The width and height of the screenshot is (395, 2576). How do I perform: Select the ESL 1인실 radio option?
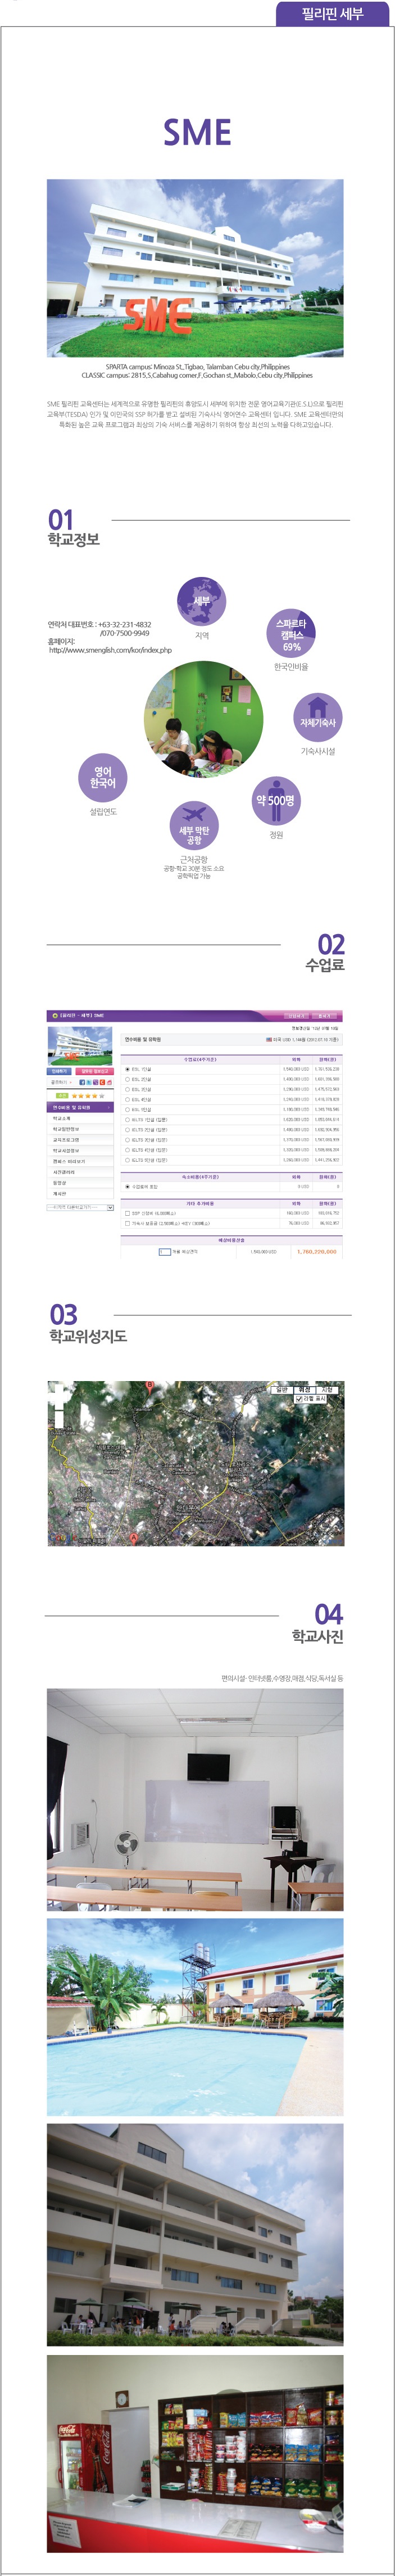[x=127, y=1069]
